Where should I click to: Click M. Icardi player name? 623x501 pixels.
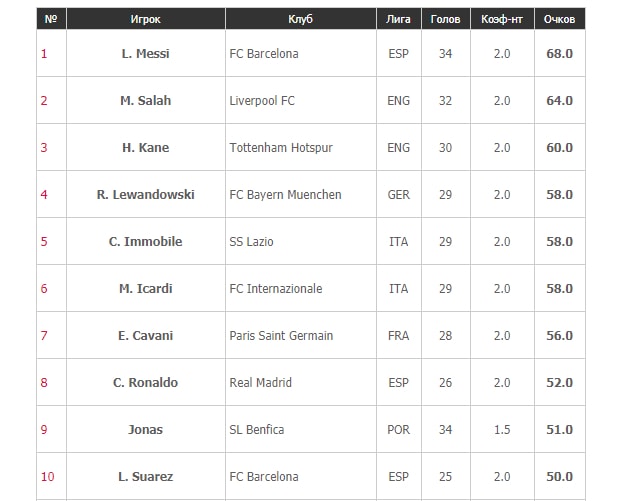(x=145, y=288)
